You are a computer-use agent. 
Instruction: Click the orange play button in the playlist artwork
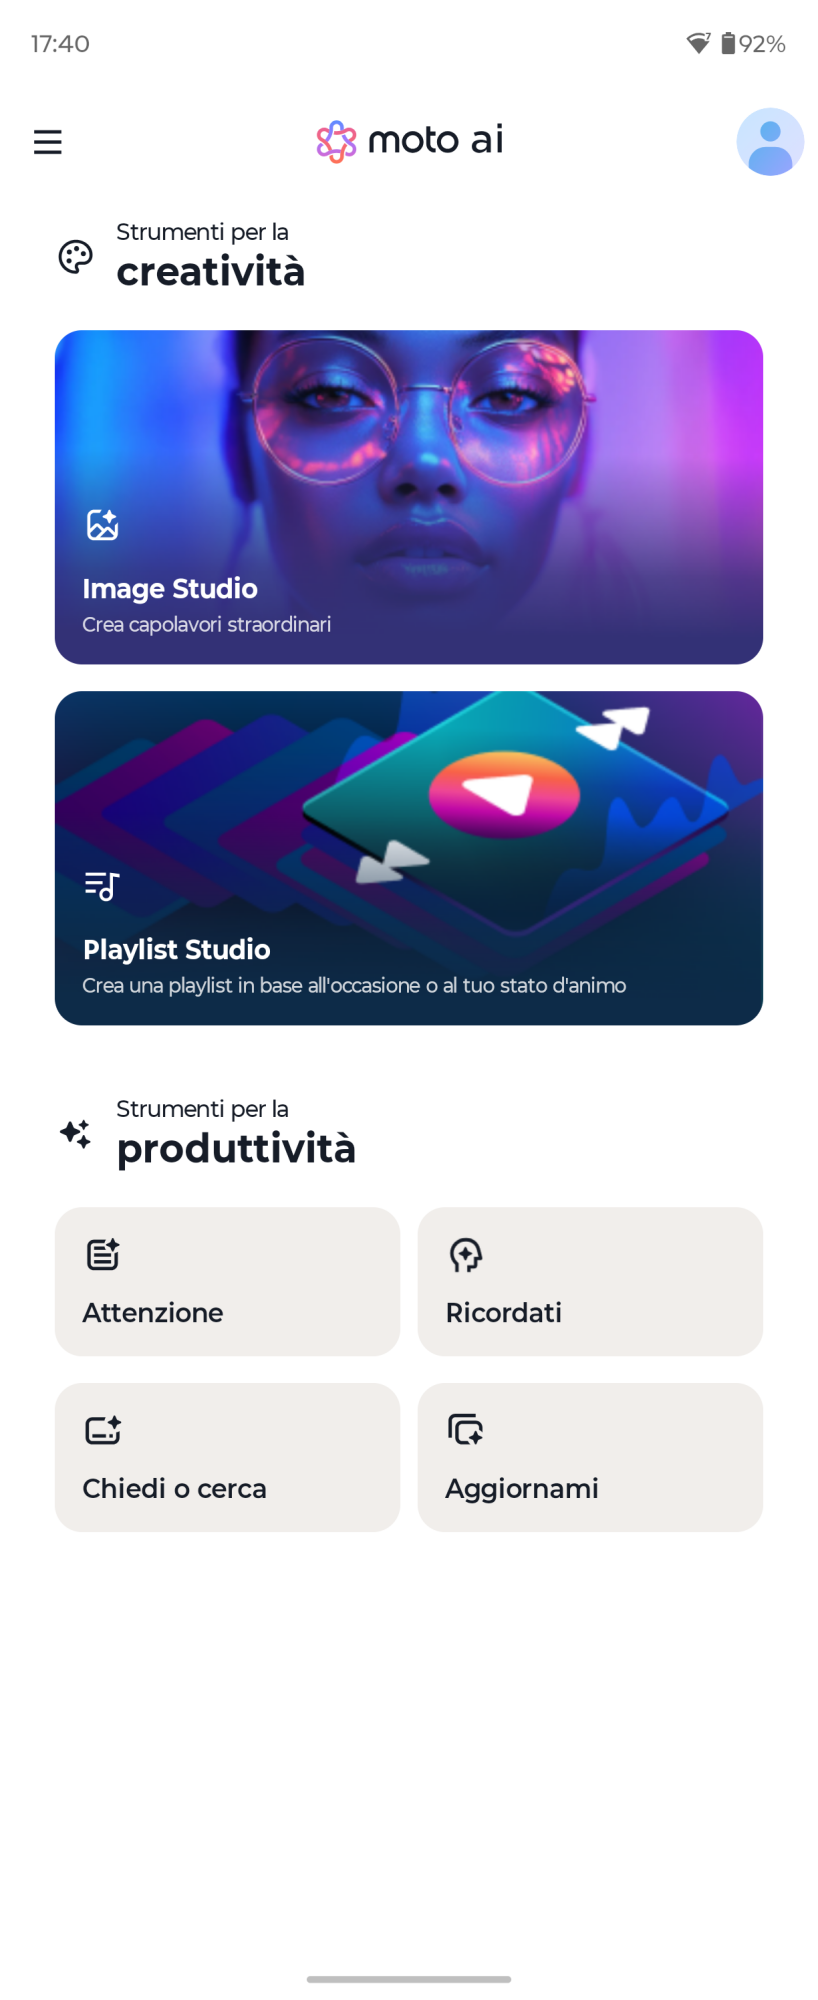point(504,795)
